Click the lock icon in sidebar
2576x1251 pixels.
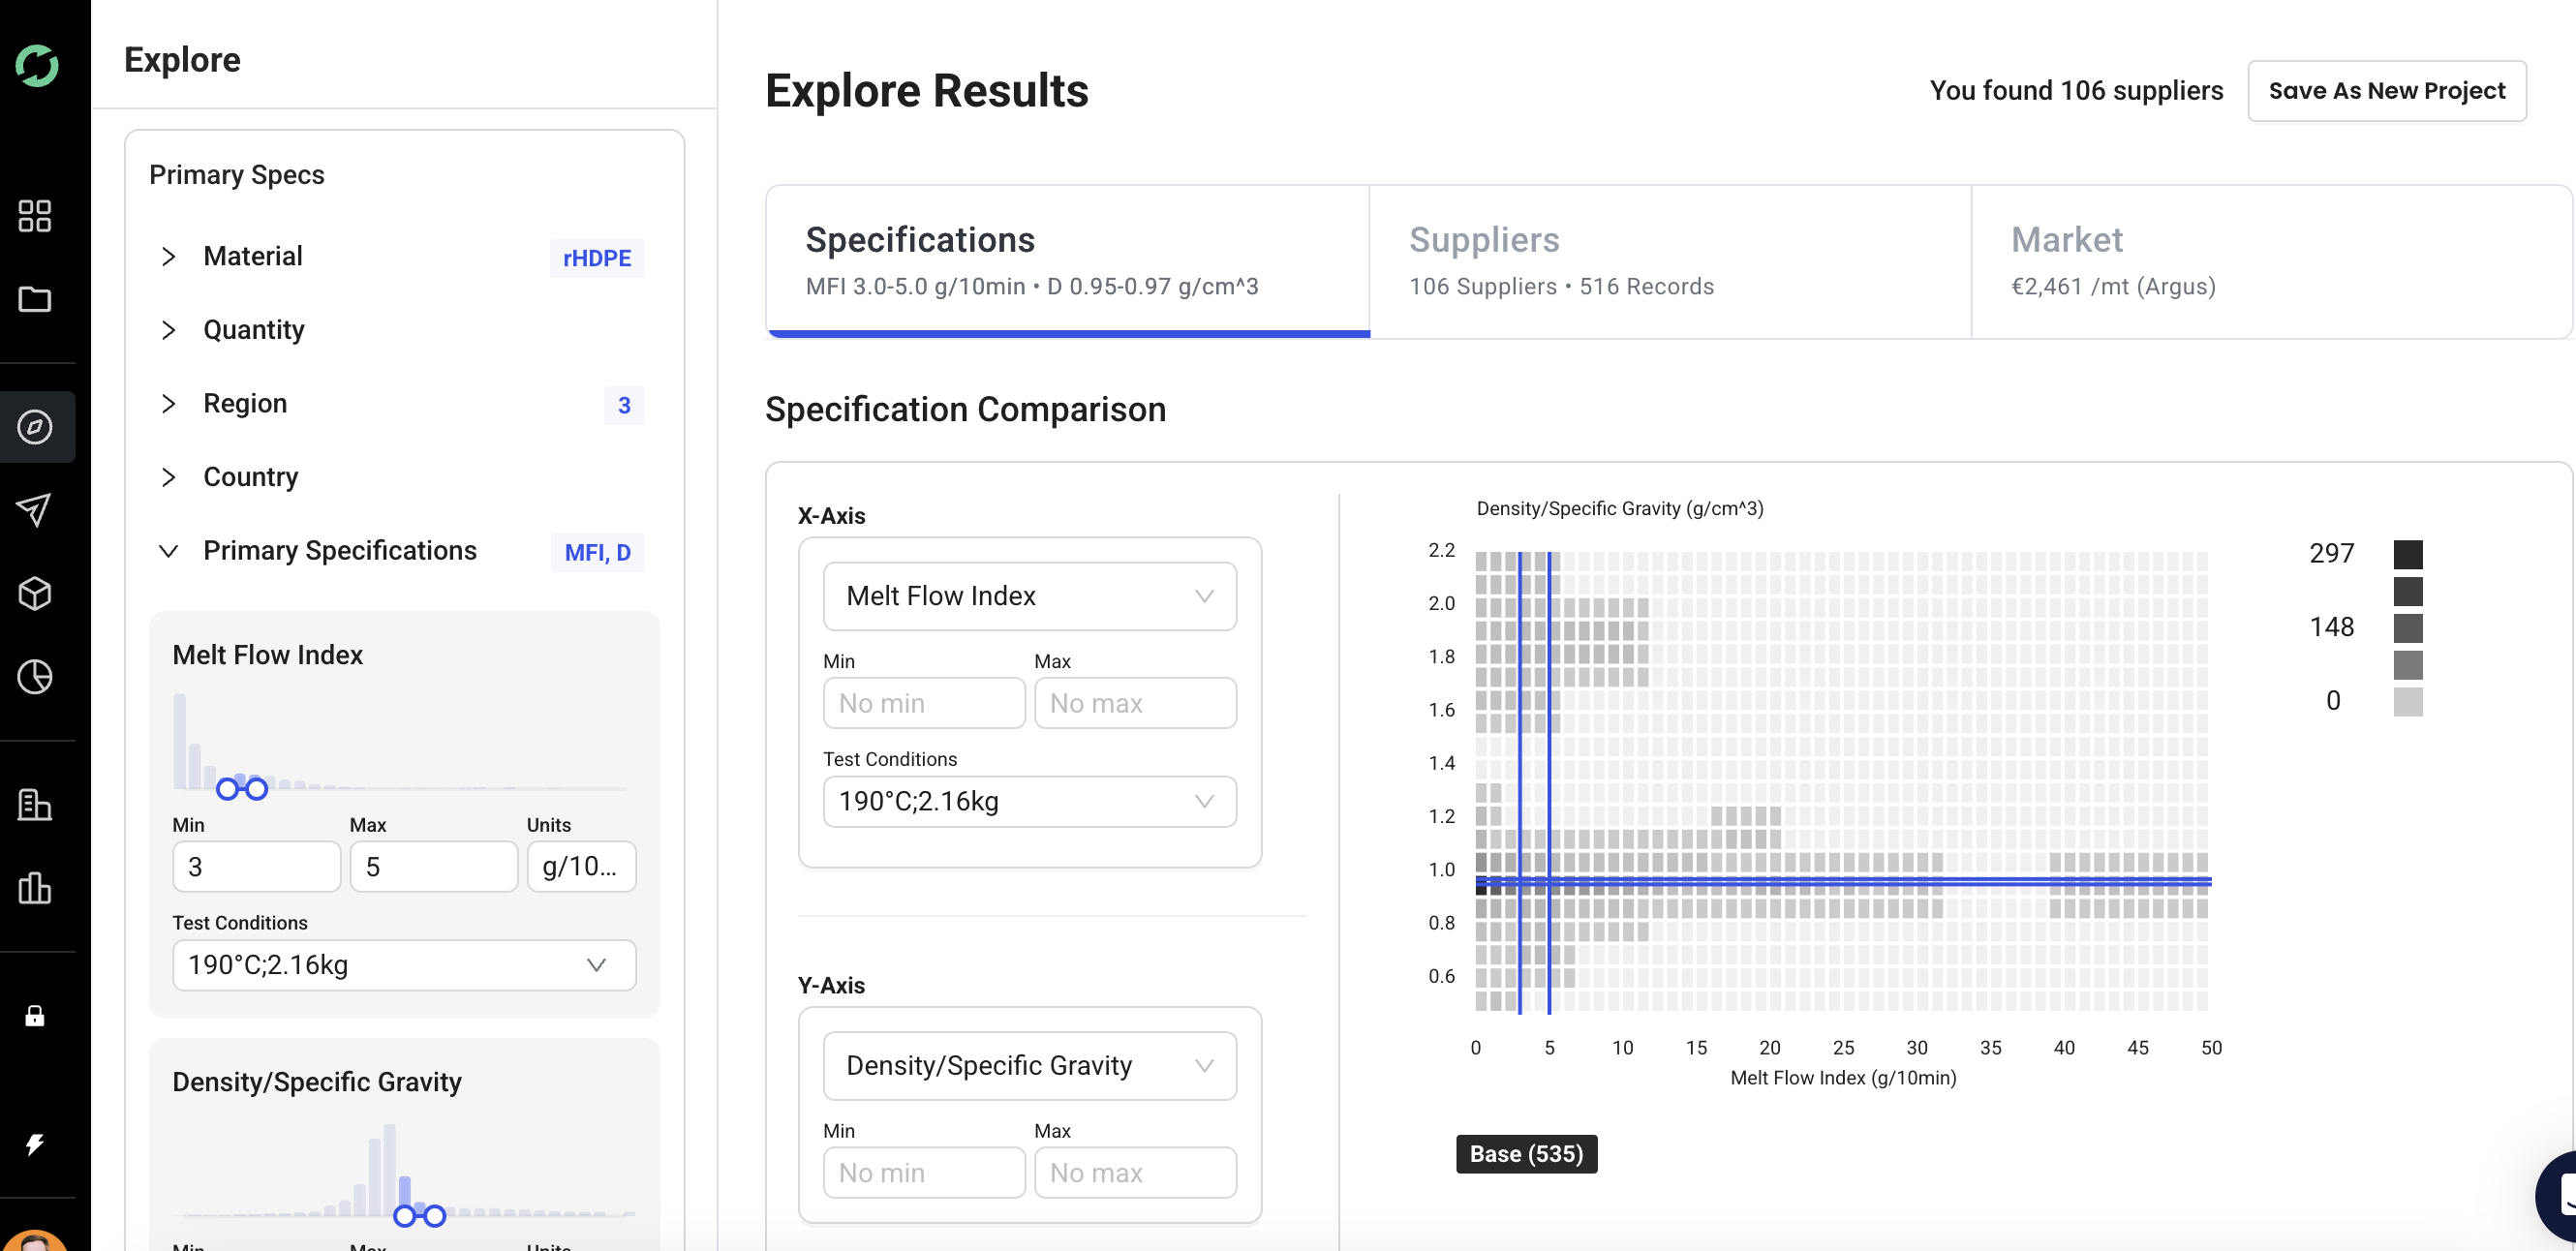pyautogui.click(x=35, y=1016)
